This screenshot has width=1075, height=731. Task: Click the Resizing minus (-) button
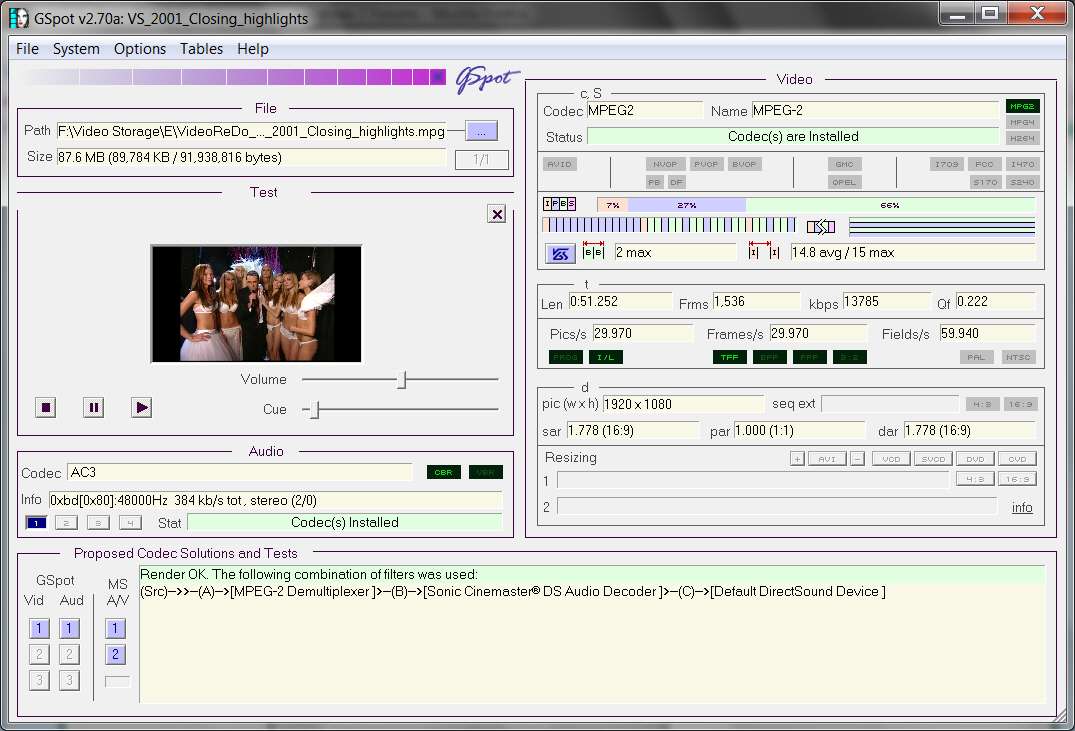[857, 459]
